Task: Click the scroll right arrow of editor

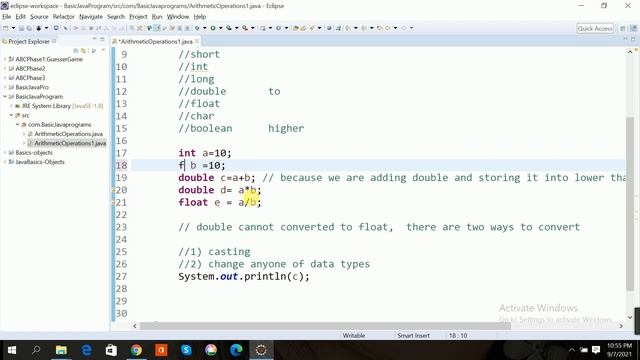Action: click(621, 326)
